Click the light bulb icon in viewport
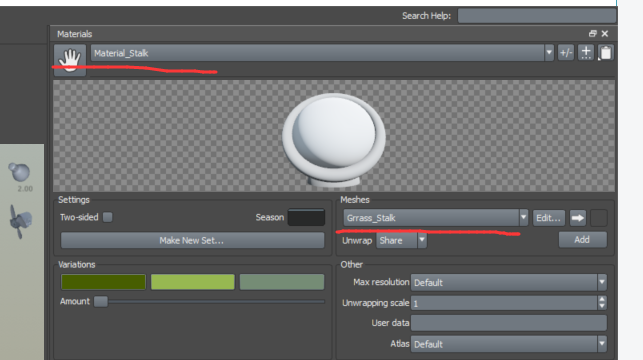This screenshot has height=360, width=643. pyautogui.click(x=19, y=172)
